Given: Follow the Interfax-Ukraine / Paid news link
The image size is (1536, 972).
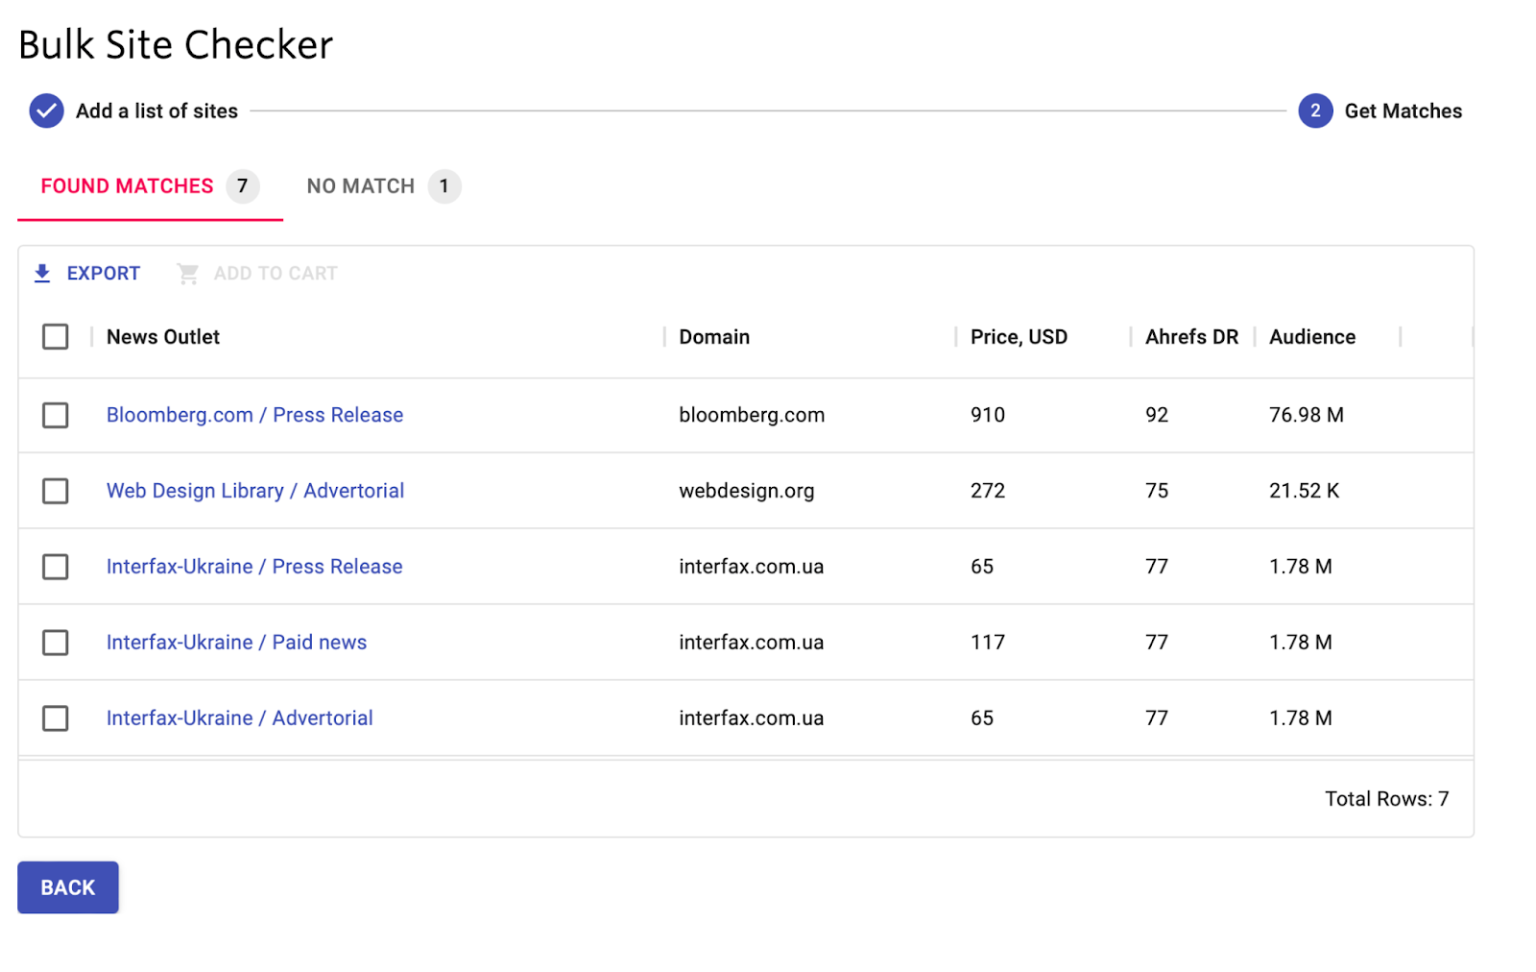Looking at the screenshot, I should pyautogui.click(x=236, y=643).
